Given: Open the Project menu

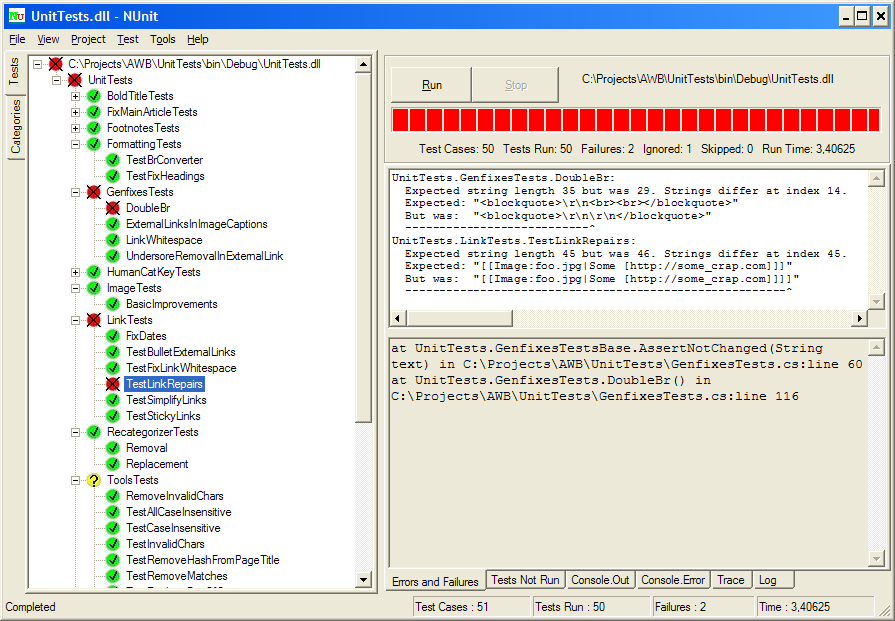Looking at the screenshot, I should coord(88,39).
